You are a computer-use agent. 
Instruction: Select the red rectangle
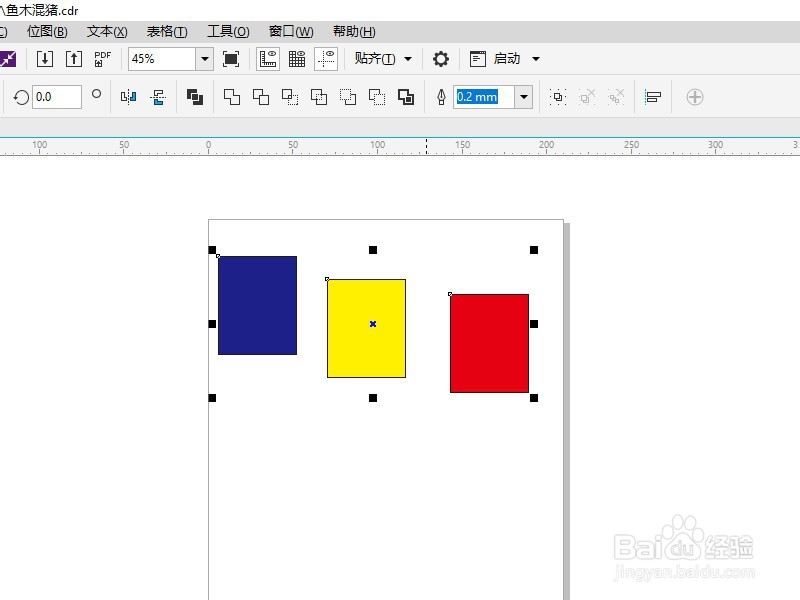(489, 343)
